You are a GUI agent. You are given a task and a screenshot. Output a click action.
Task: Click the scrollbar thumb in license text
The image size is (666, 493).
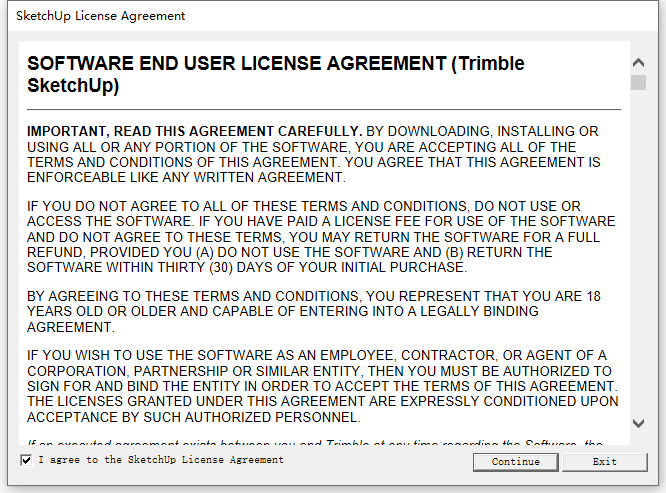click(638, 82)
